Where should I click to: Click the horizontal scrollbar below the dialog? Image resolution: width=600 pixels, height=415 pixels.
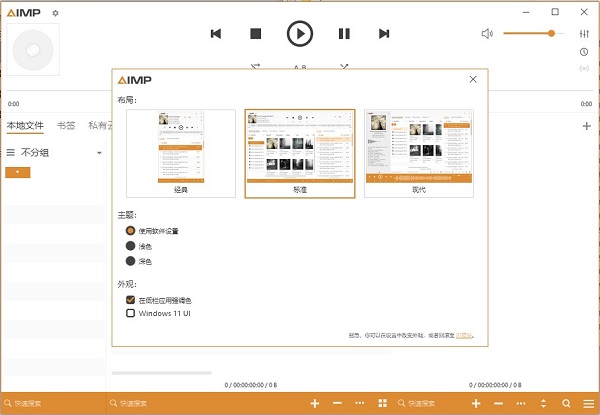pos(161,373)
